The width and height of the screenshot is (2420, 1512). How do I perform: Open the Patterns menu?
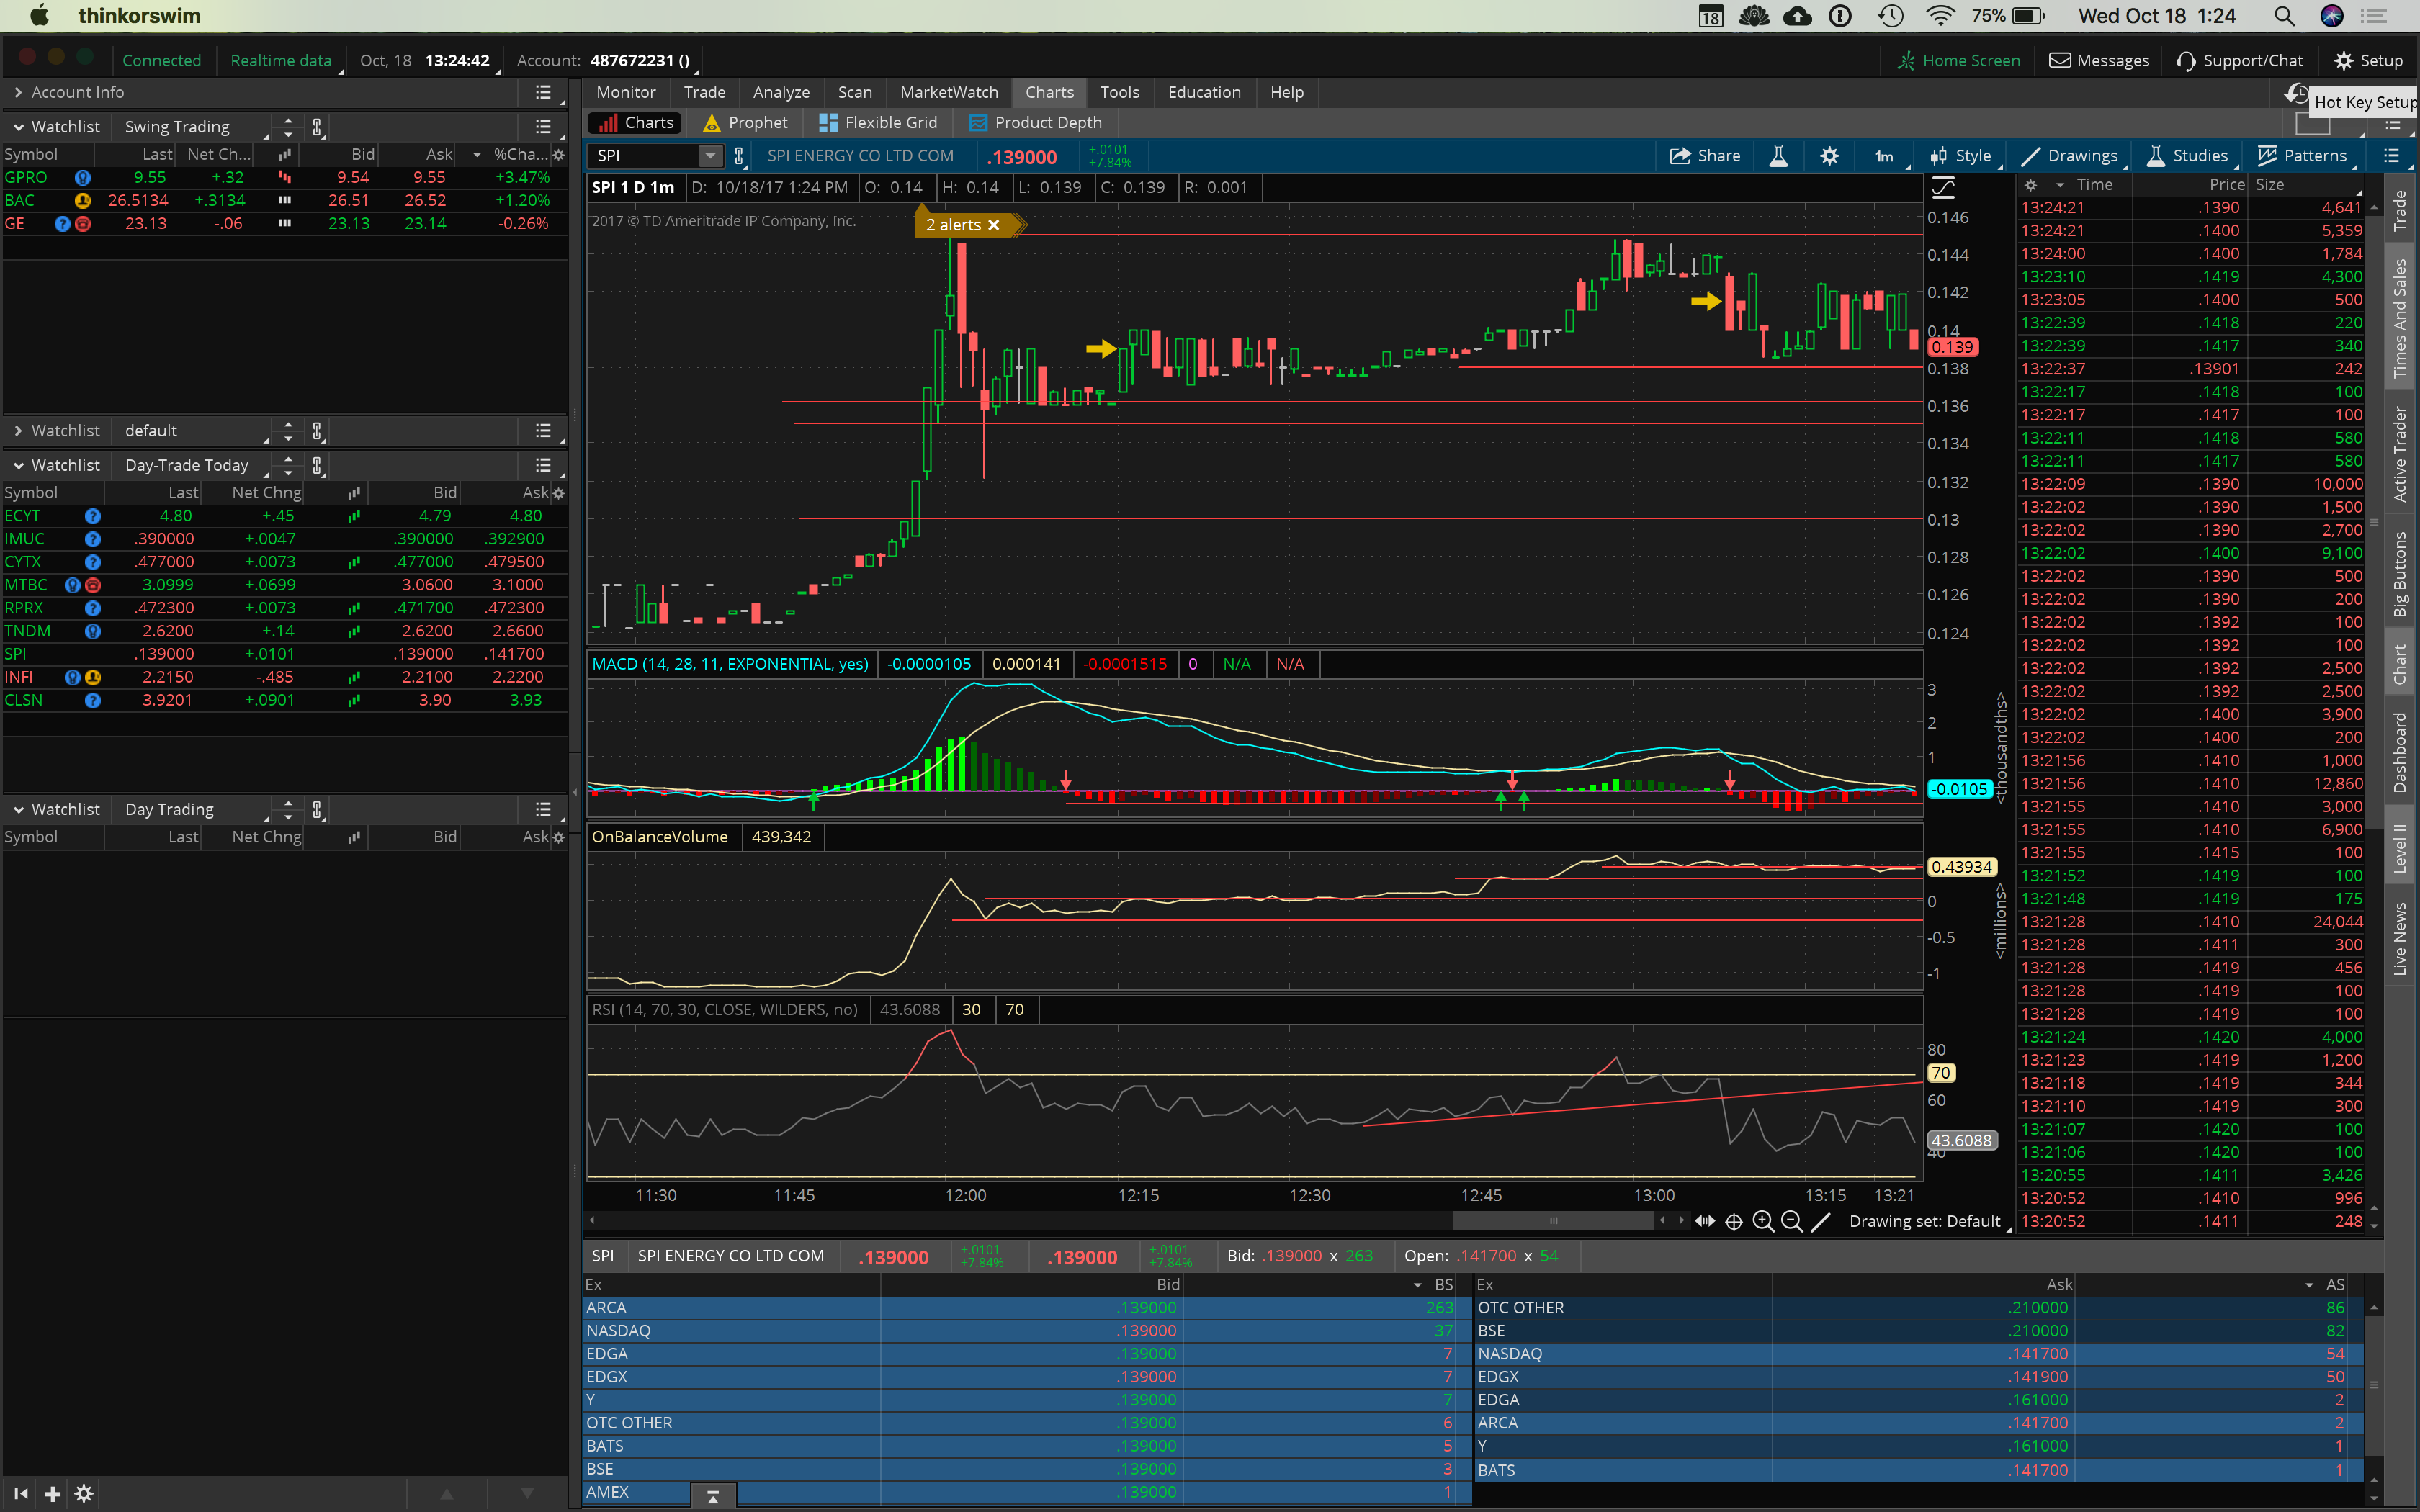(x=2302, y=156)
